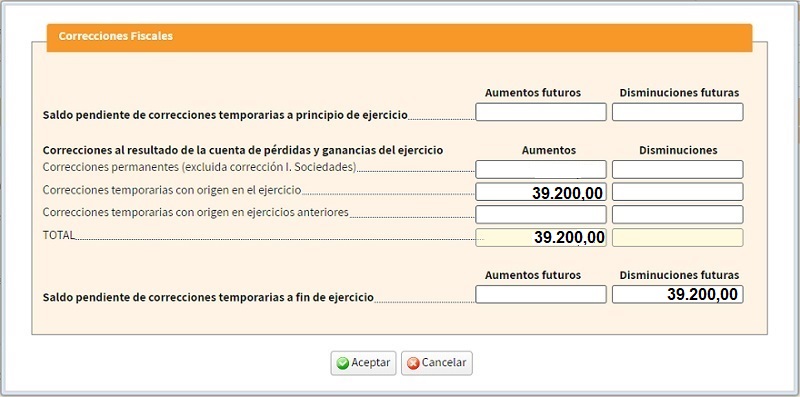
Task: Click the Correcciones permanentes row label
Action: point(199,167)
